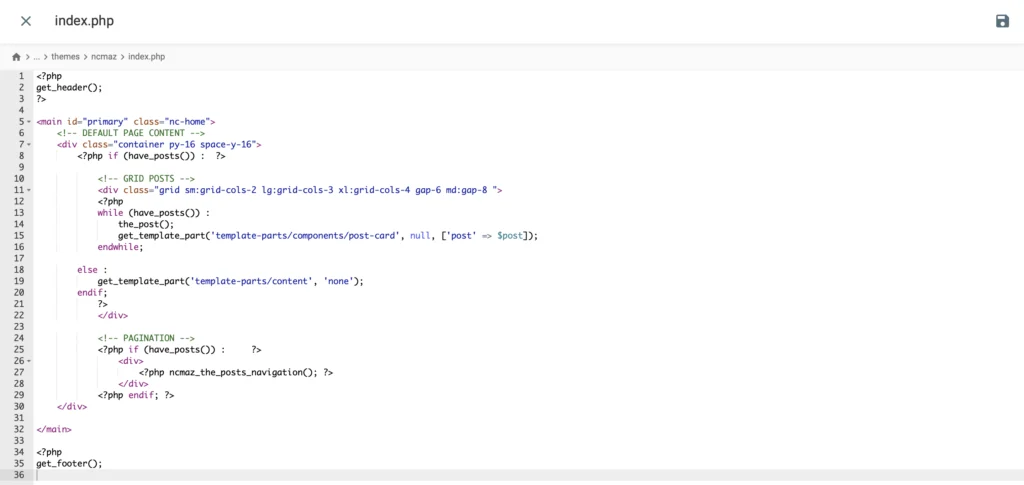1024x485 pixels.
Task: Click the index.php title text
Action: 84,21
